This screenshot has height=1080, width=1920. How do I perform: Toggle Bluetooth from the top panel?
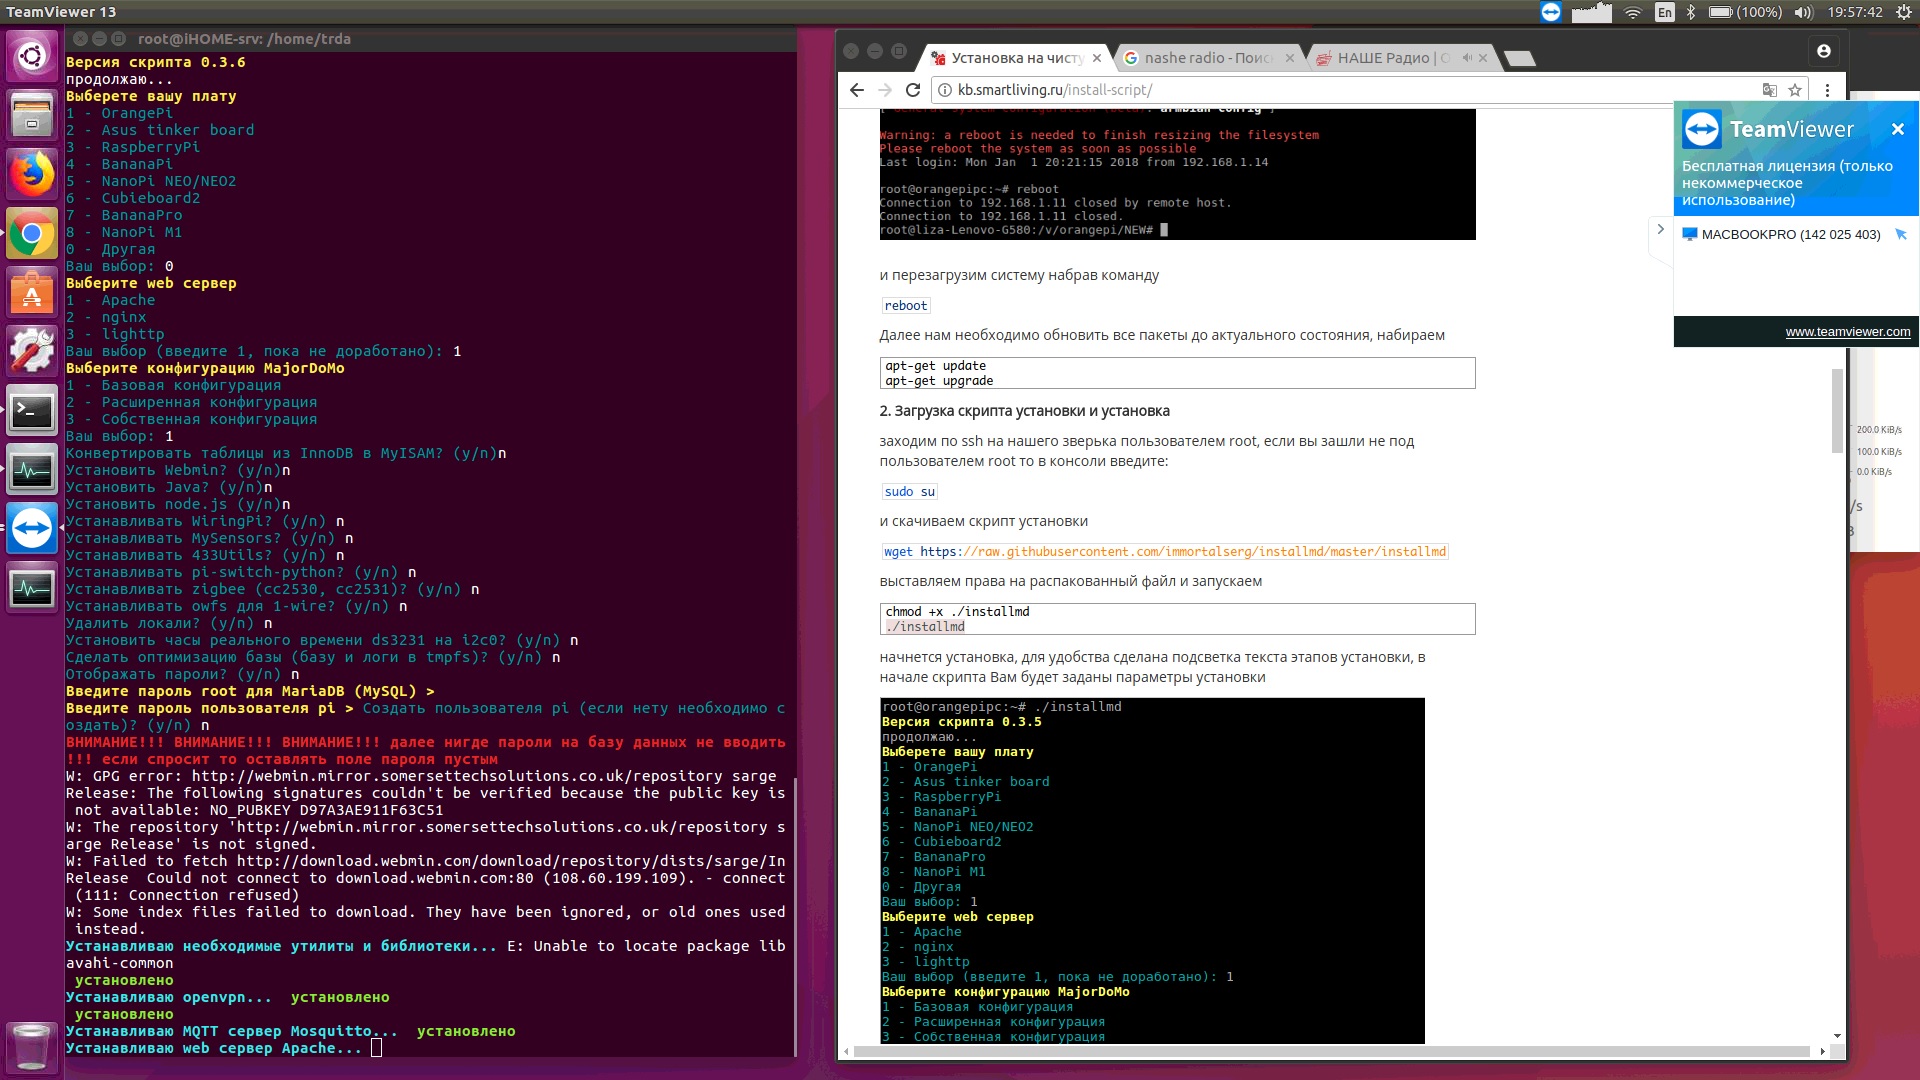(x=1691, y=13)
